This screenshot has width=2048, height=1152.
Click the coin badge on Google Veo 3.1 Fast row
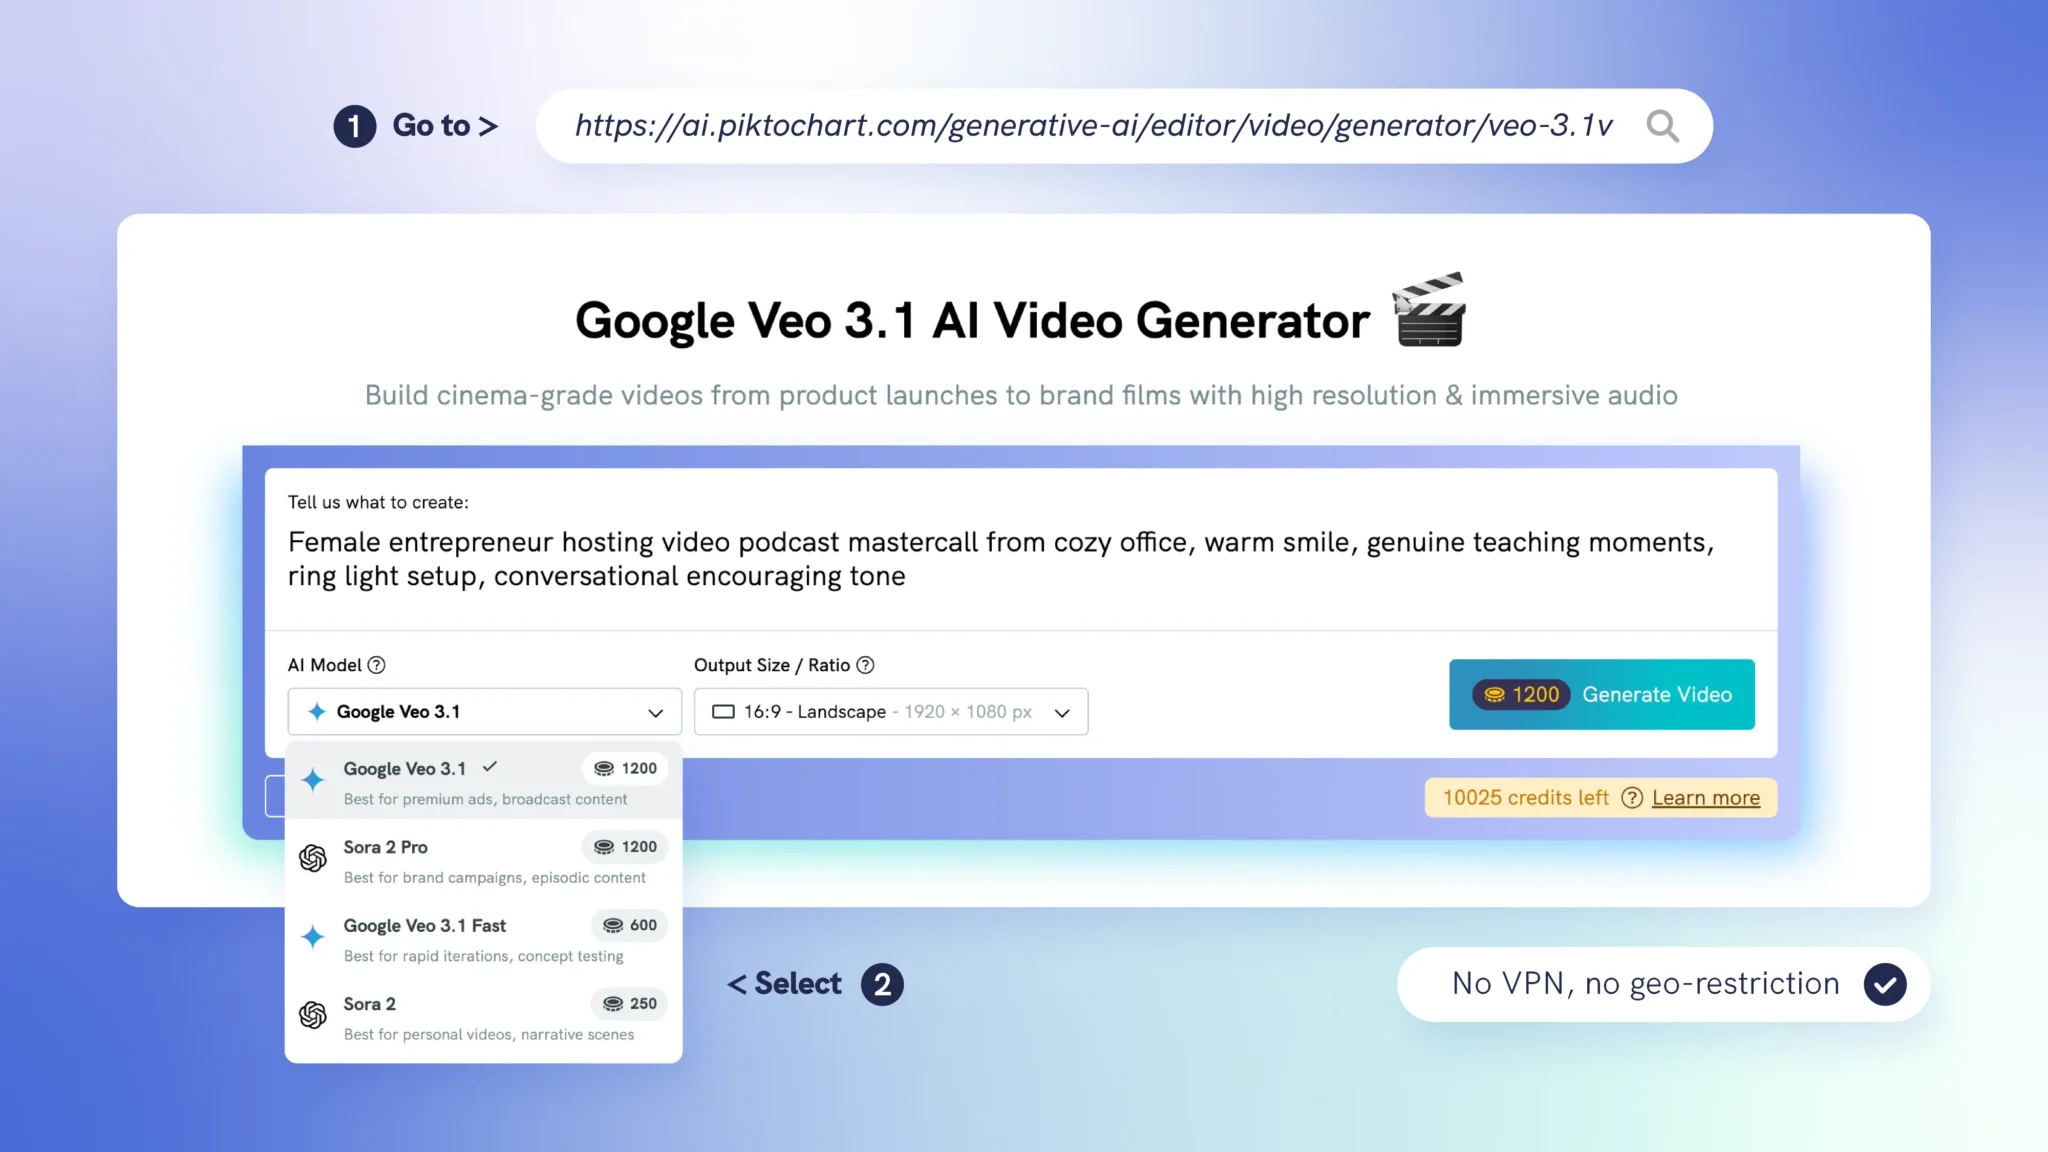pyautogui.click(x=628, y=925)
